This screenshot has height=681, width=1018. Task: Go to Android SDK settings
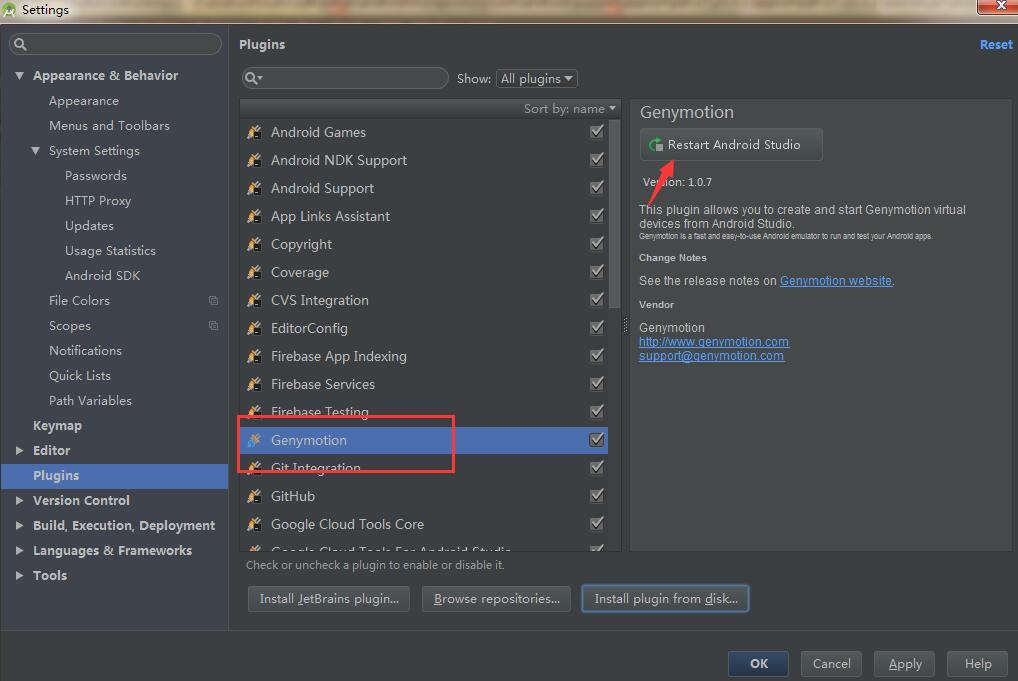[x=102, y=276]
